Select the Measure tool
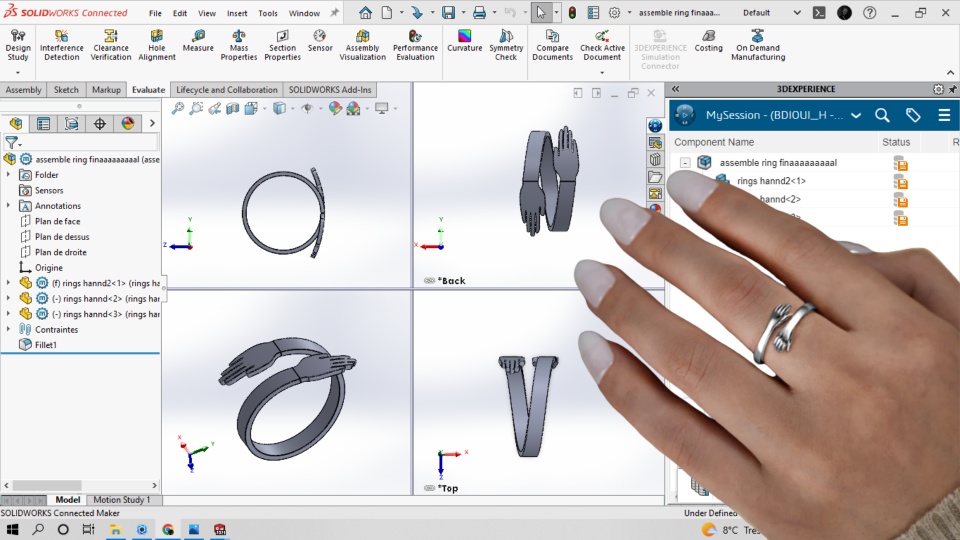Viewport: 960px width, 540px height. click(x=198, y=41)
